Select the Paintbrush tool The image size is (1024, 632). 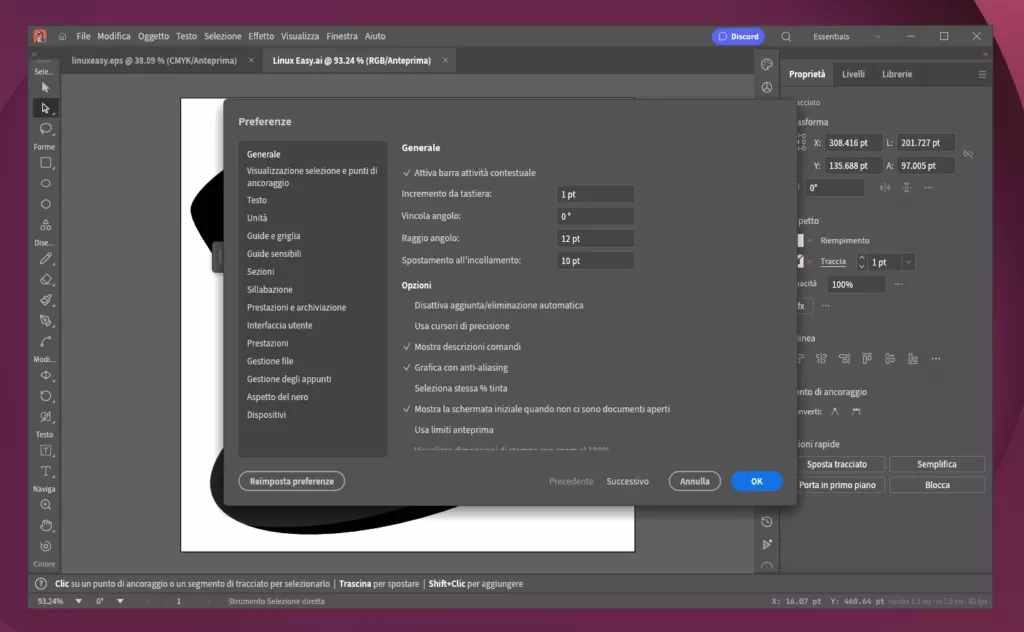[x=45, y=300]
